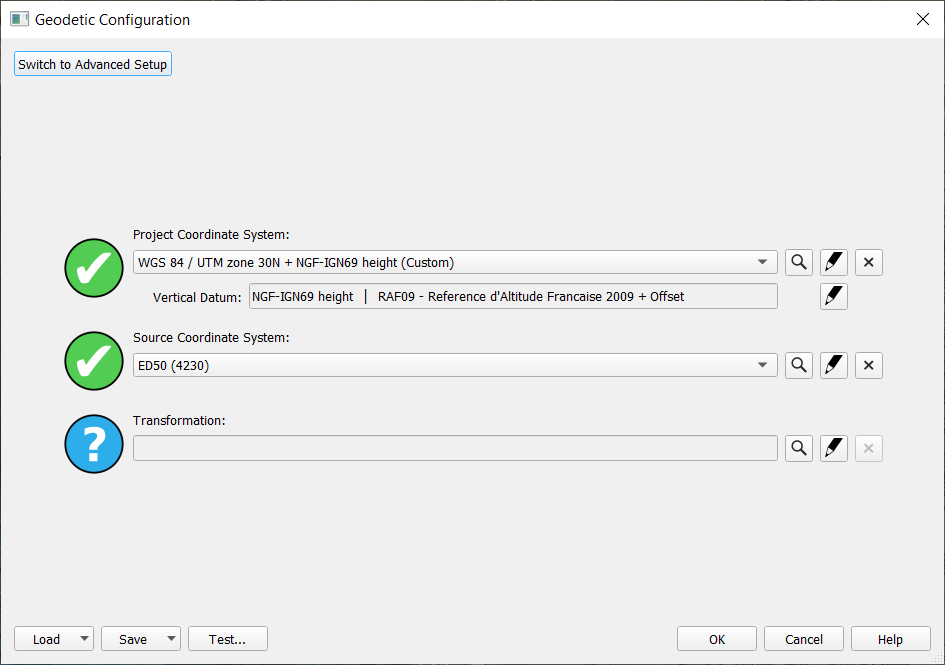
Task: Switch to Advanced Setup
Action: pos(93,64)
